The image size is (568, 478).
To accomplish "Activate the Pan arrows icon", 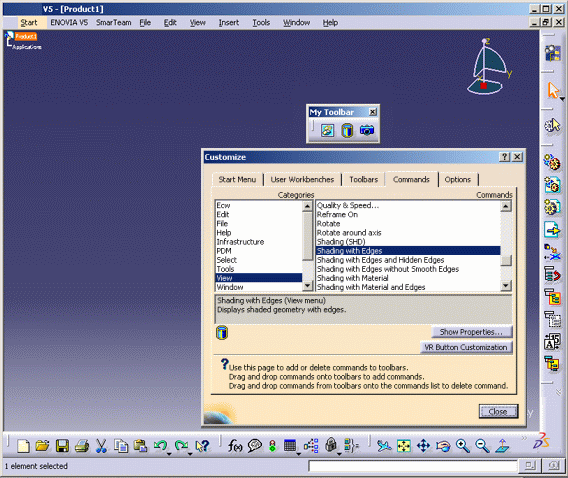I will pos(423,446).
